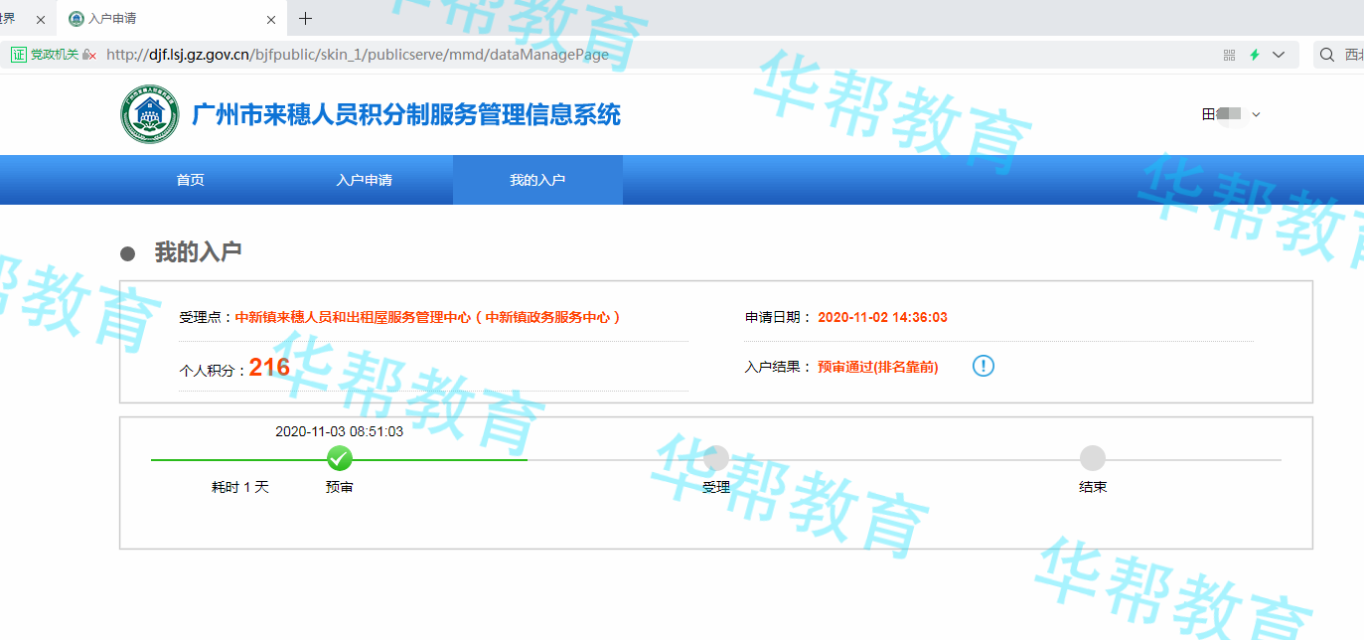Click the 入户结果 field label

[x=779, y=367]
